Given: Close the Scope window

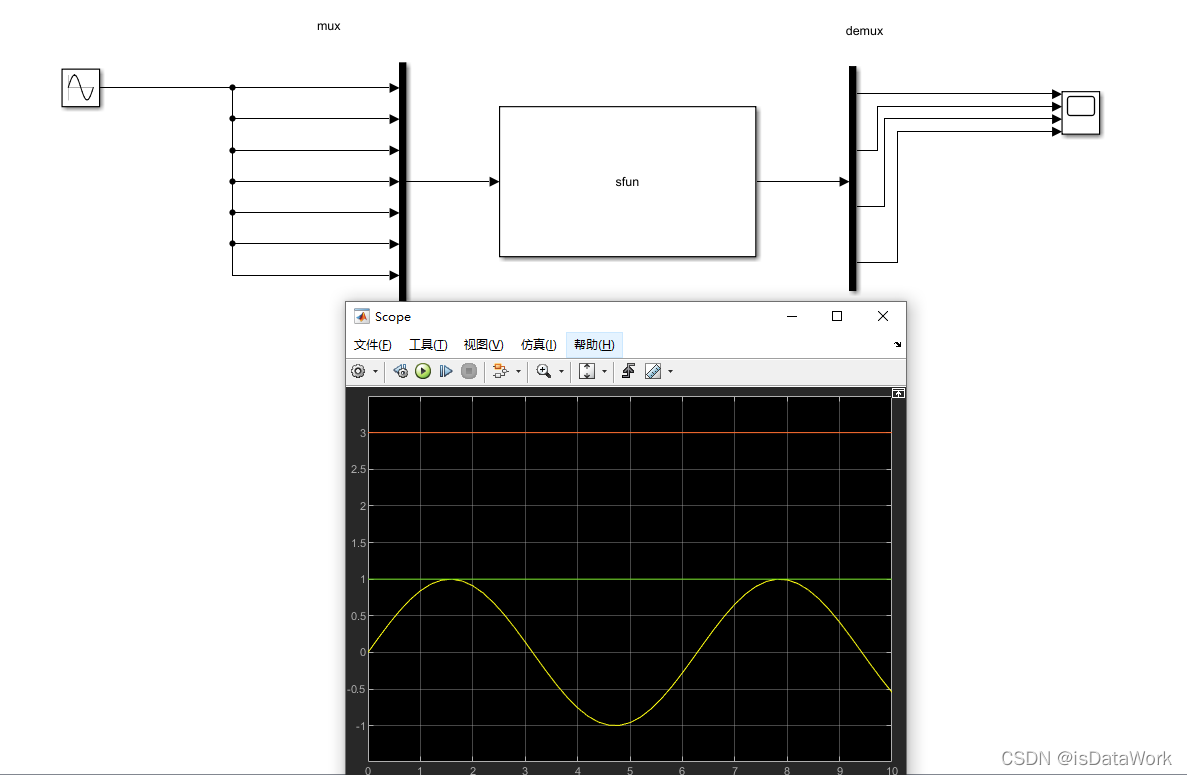Looking at the screenshot, I should tap(883, 316).
